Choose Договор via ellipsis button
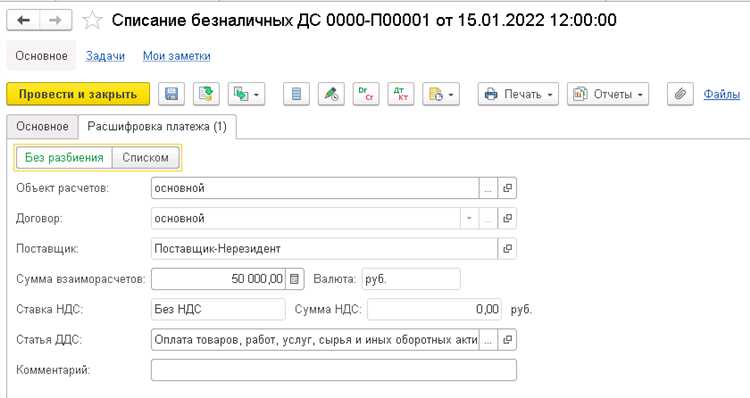 488,218
